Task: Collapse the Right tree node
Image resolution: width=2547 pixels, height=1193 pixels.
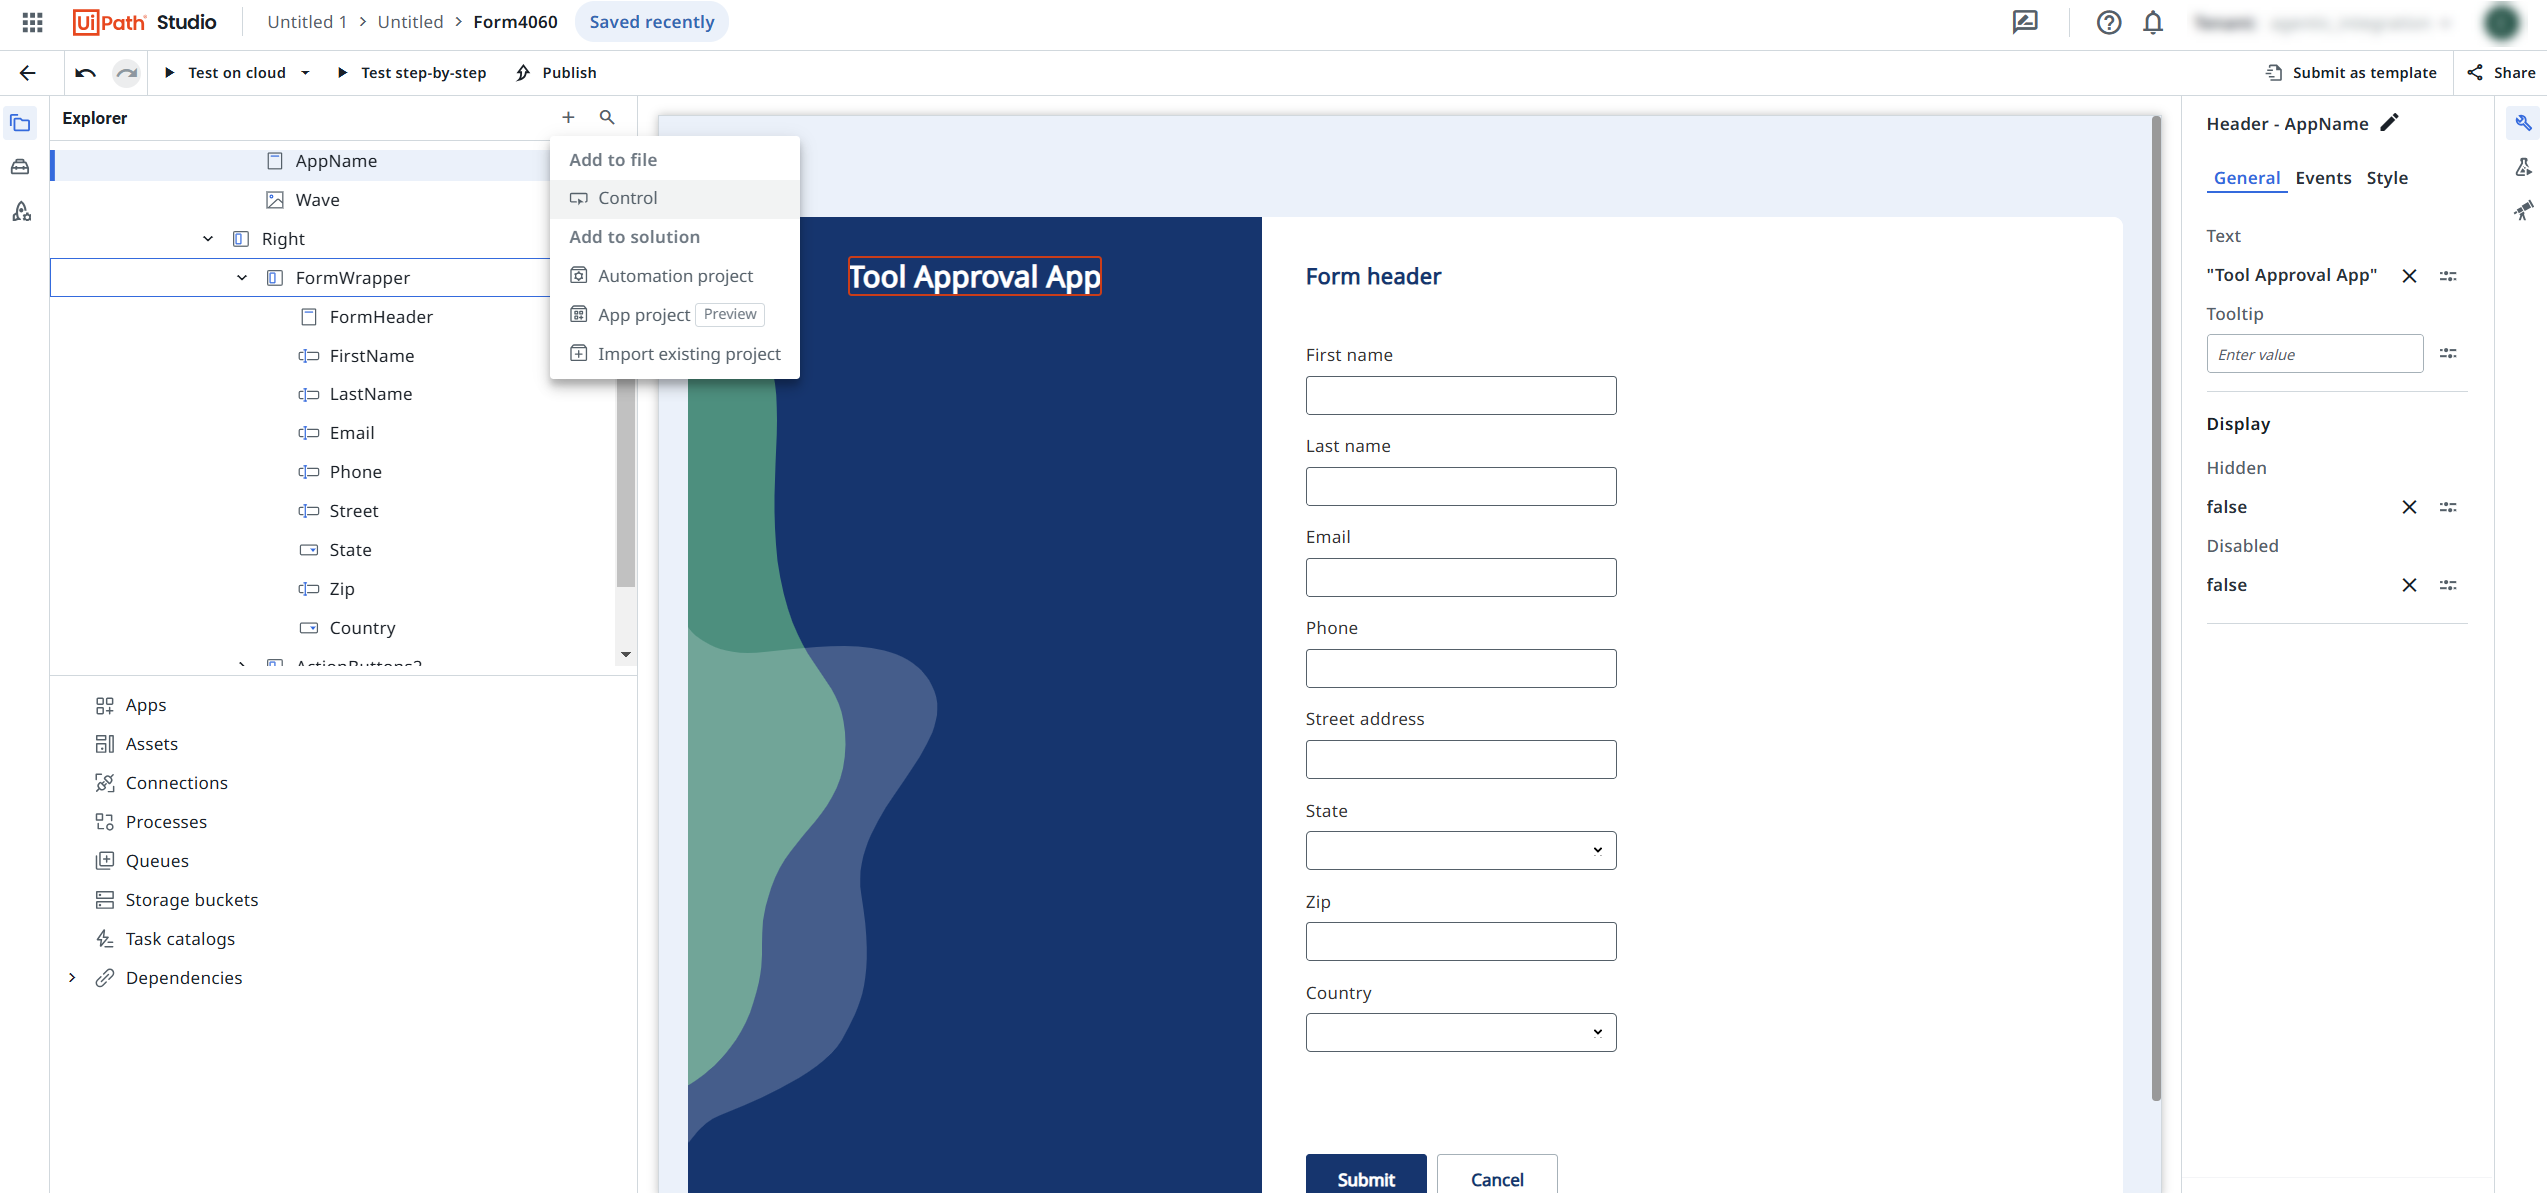Action: pyautogui.click(x=208, y=239)
